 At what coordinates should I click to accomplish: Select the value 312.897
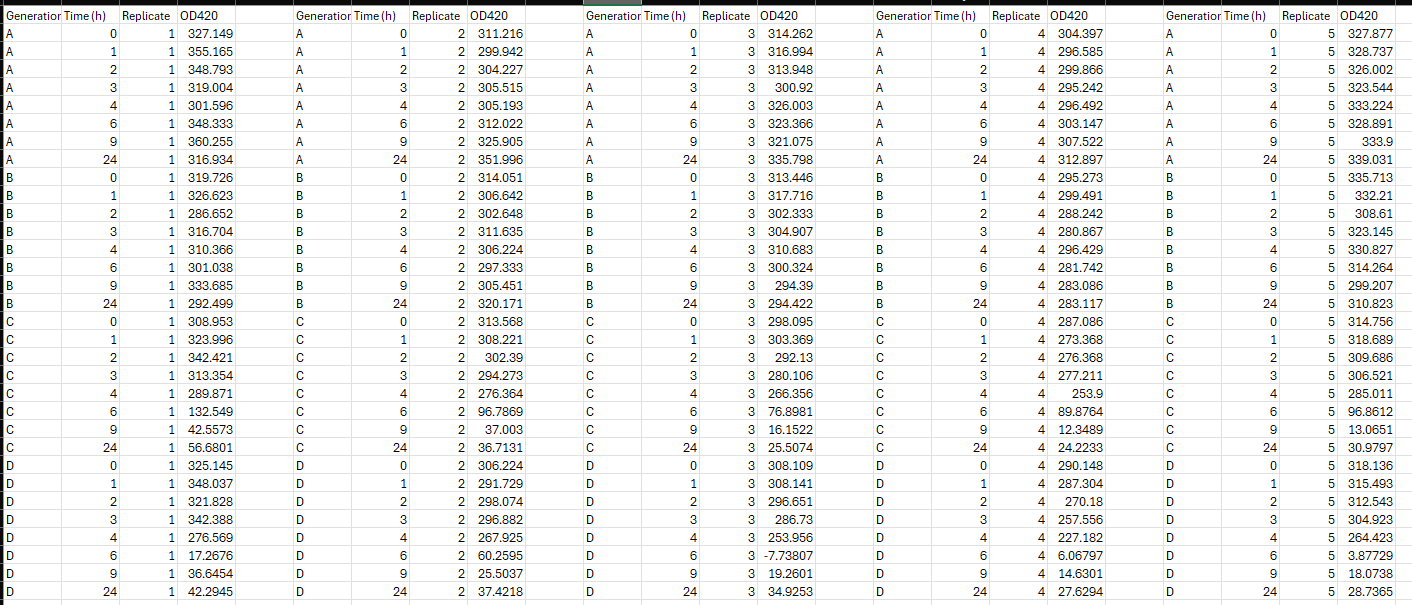click(1078, 160)
